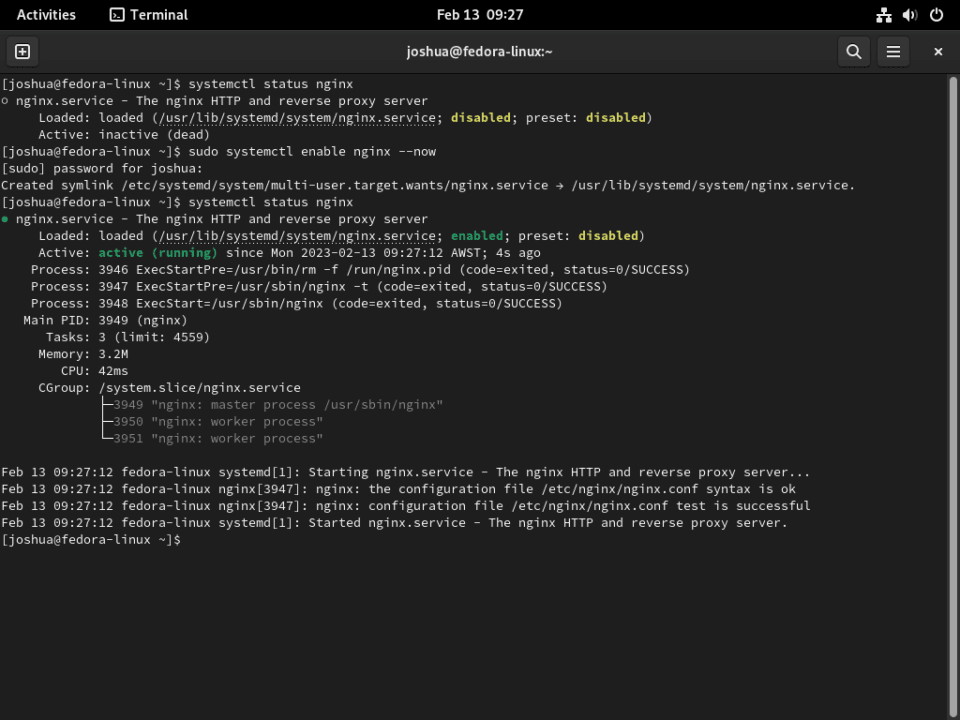
Task: Mute system audio via the speaker icon
Action: 910,14
